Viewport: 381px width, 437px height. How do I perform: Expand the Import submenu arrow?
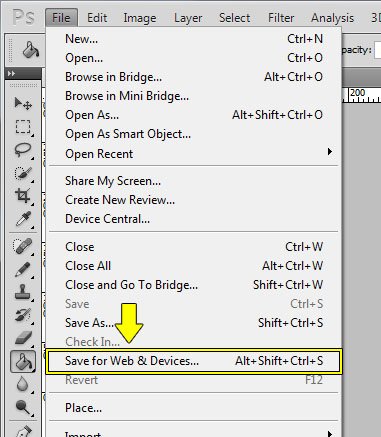tap(330, 433)
